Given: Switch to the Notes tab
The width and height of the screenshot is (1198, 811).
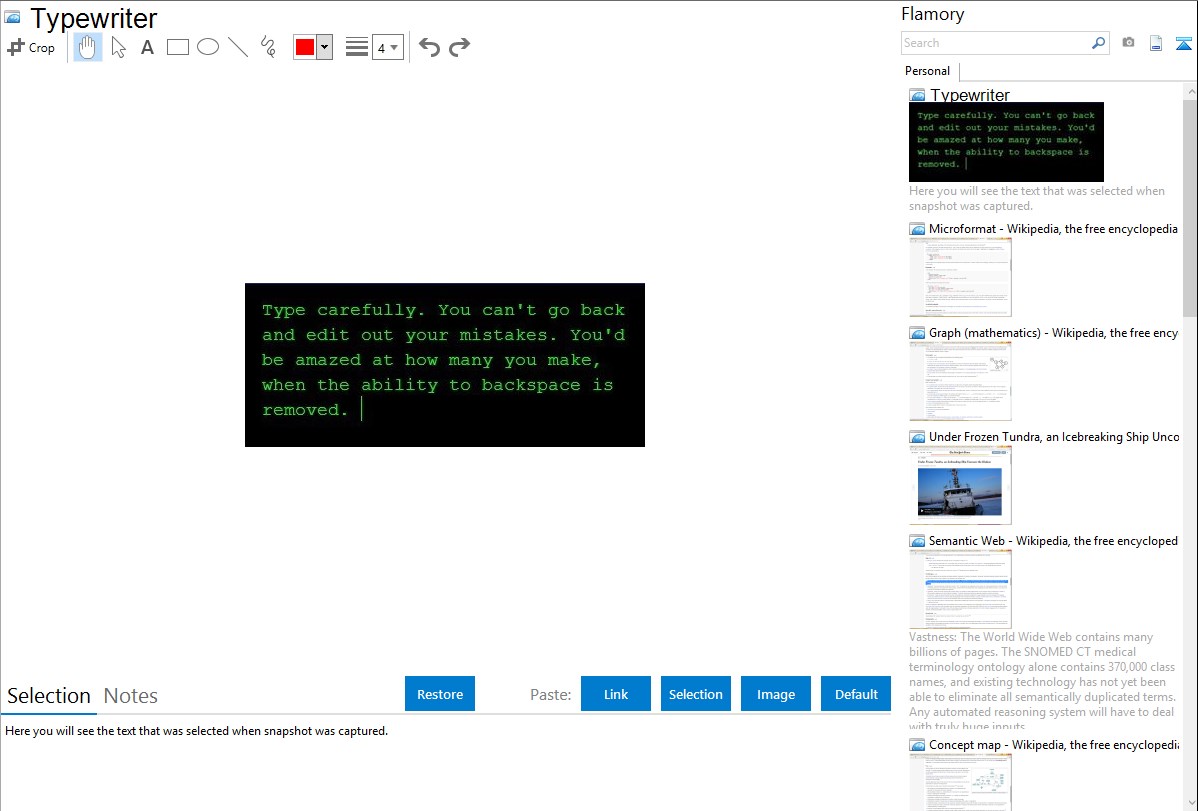Looking at the screenshot, I should [x=131, y=696].
